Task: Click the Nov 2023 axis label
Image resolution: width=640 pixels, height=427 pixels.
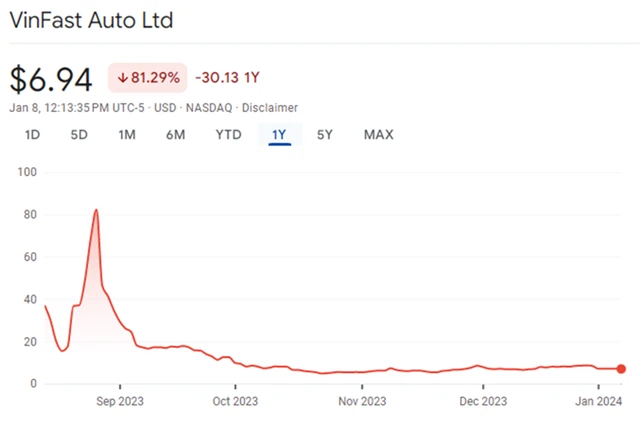Action: pos(362,402)
